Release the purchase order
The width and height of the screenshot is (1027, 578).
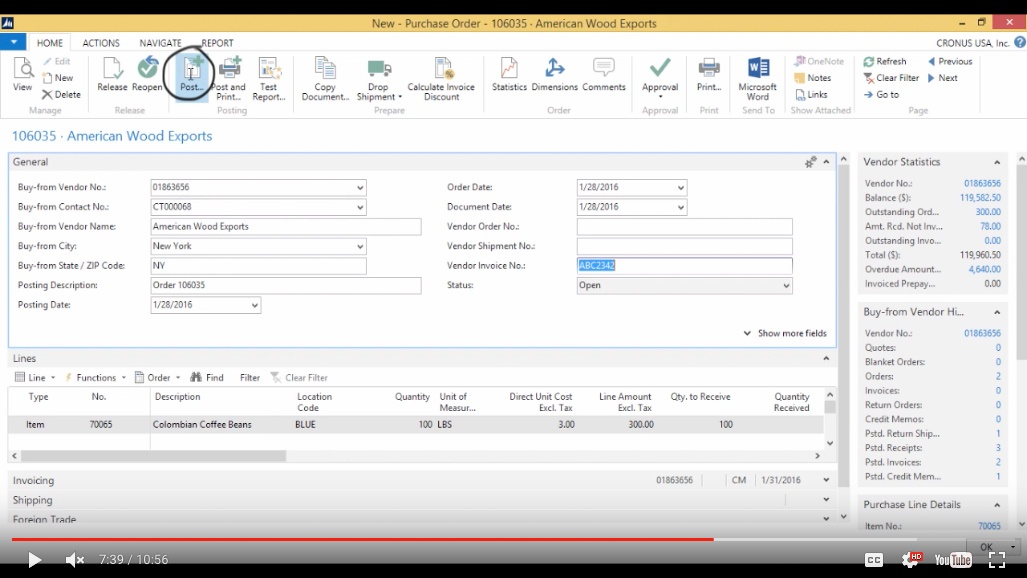[x=112, y=74]
